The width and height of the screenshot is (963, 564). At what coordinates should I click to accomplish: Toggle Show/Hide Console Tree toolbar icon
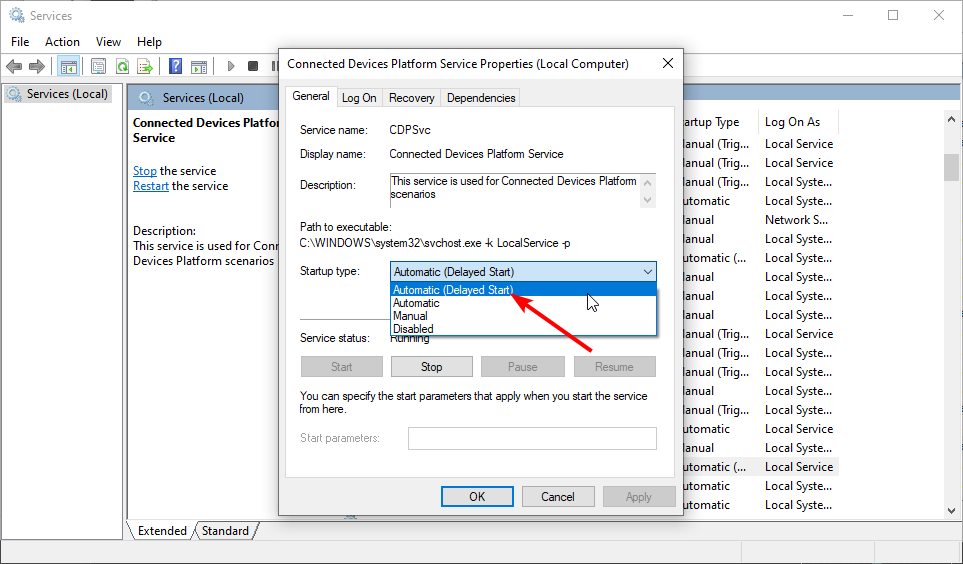(68, 66)
